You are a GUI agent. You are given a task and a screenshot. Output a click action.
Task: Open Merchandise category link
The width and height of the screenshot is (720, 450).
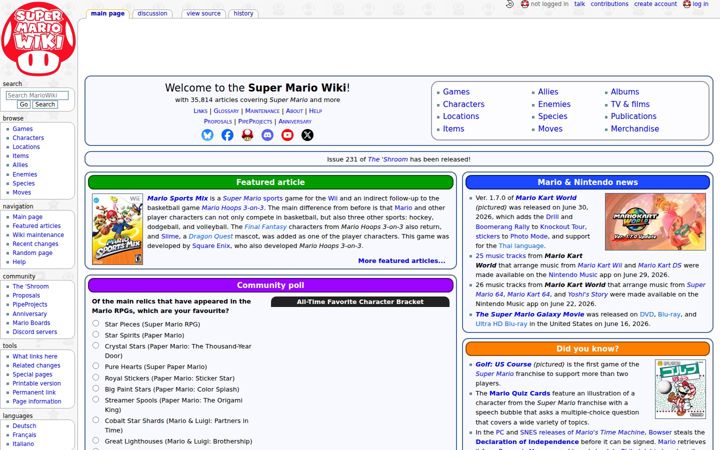[635, 129]
